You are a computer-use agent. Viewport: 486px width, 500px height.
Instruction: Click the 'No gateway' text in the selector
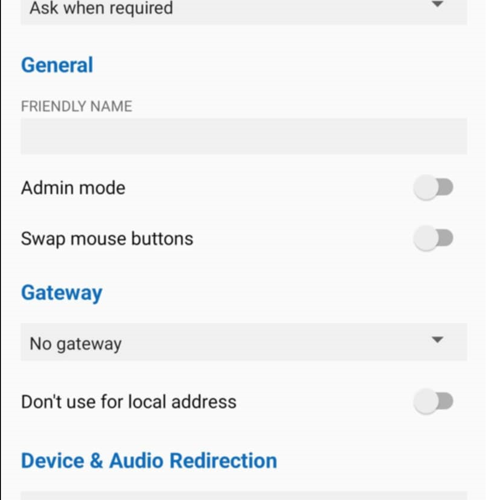[x=76, y=344]
